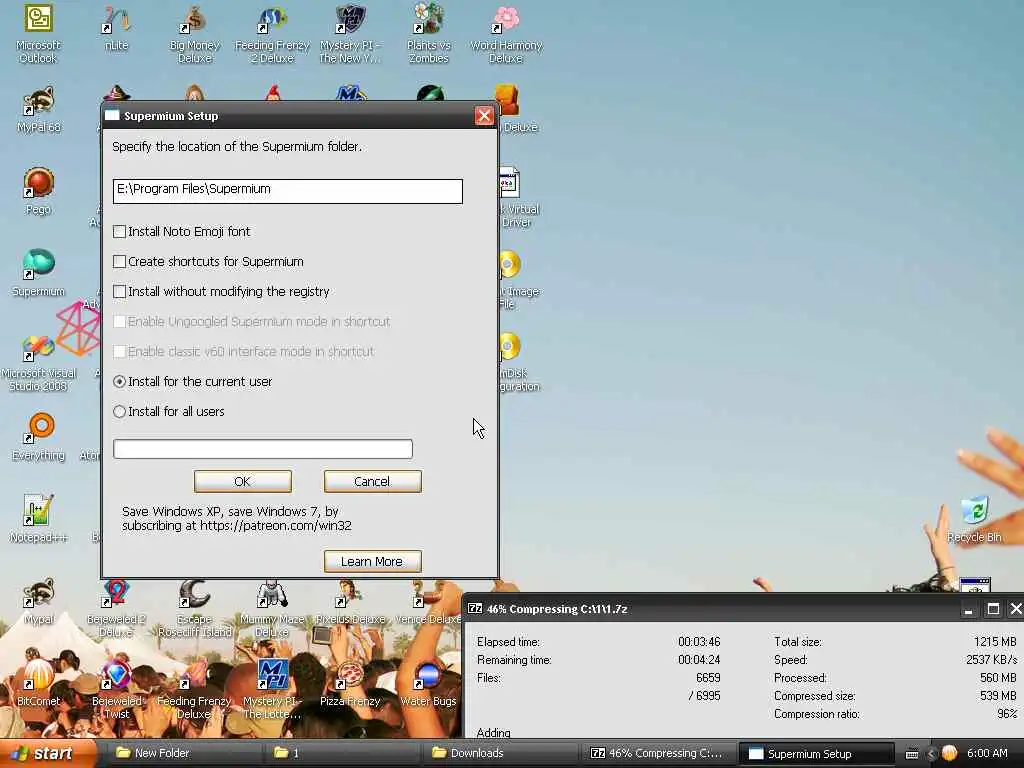Image resolution: width=1024 pixels, height=768 pixels.
Task: Click the setup progress bar
Action: [x=263, y=449]
